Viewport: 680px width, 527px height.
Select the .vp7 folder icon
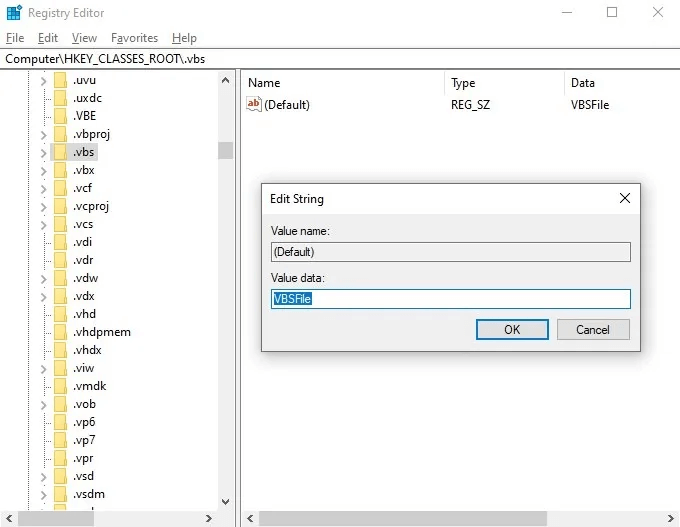click(x=60, y=440)
